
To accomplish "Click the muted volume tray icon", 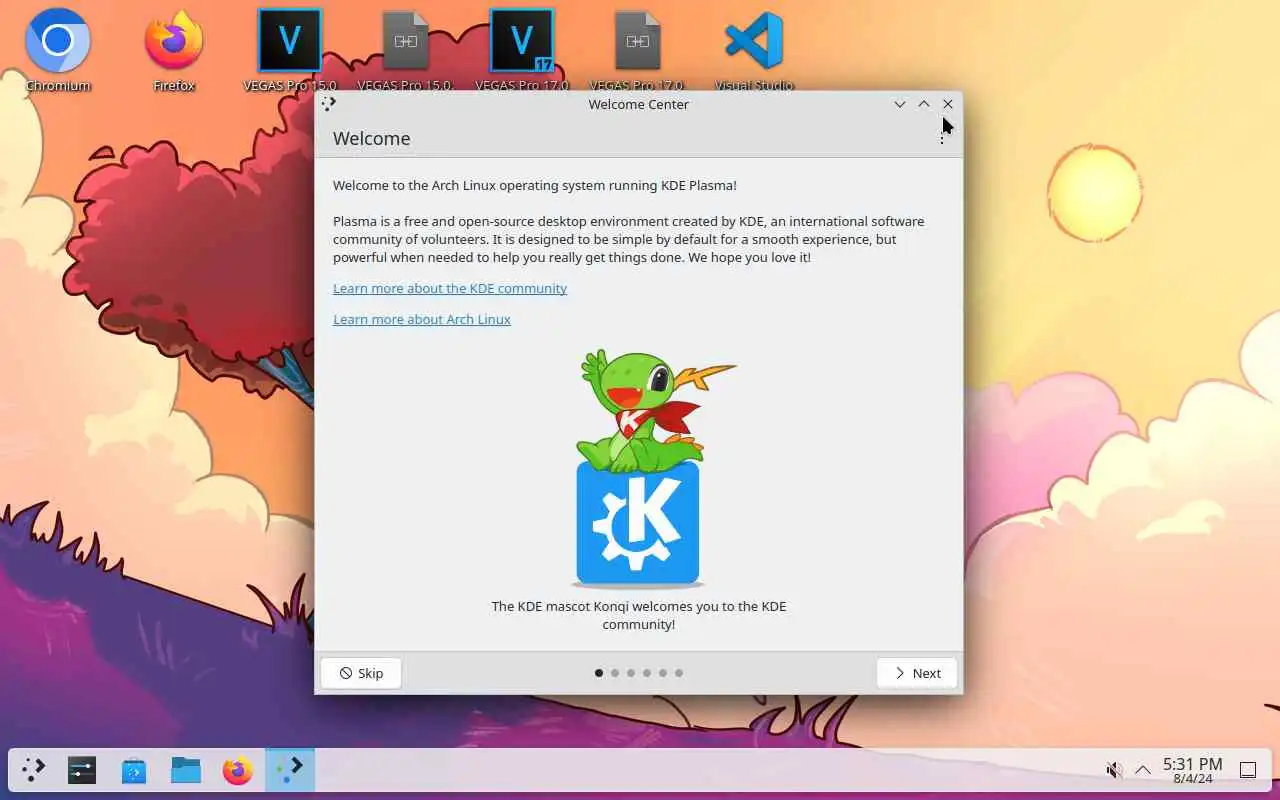I will click(x=1113, y=770).
